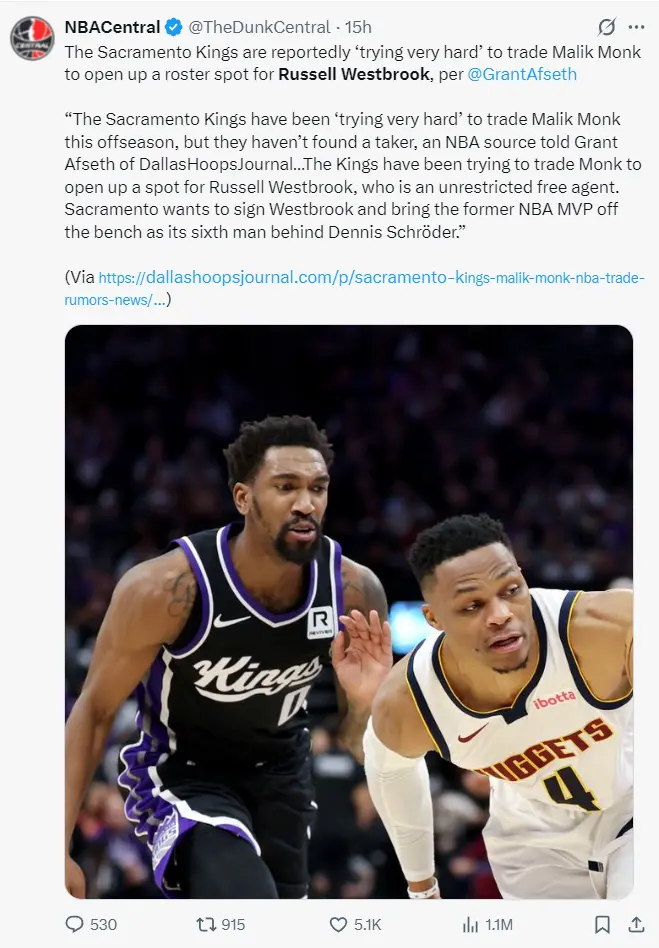
Task: Click the blue verified badge
Action: [x=174, y=27]
